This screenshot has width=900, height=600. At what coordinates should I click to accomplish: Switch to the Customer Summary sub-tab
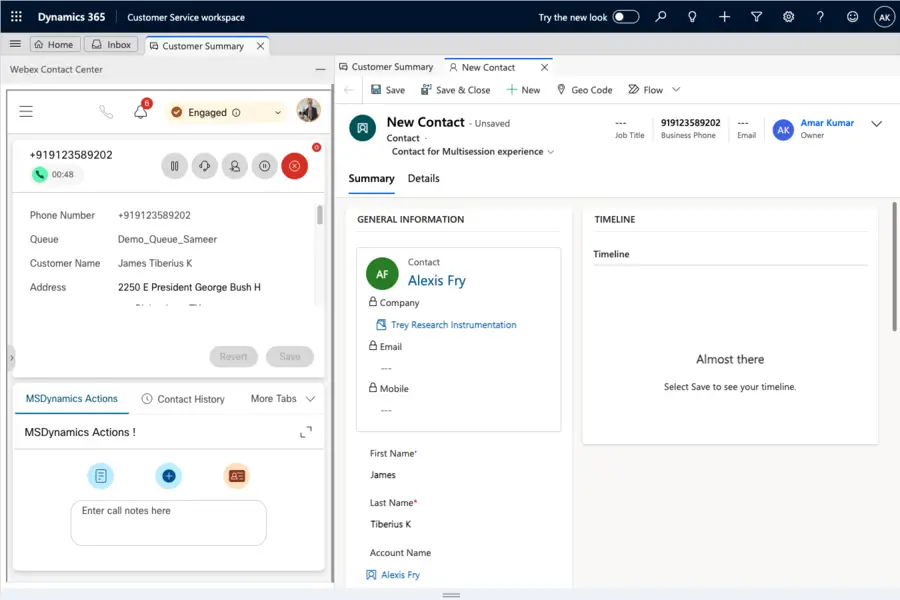(386, 67)
